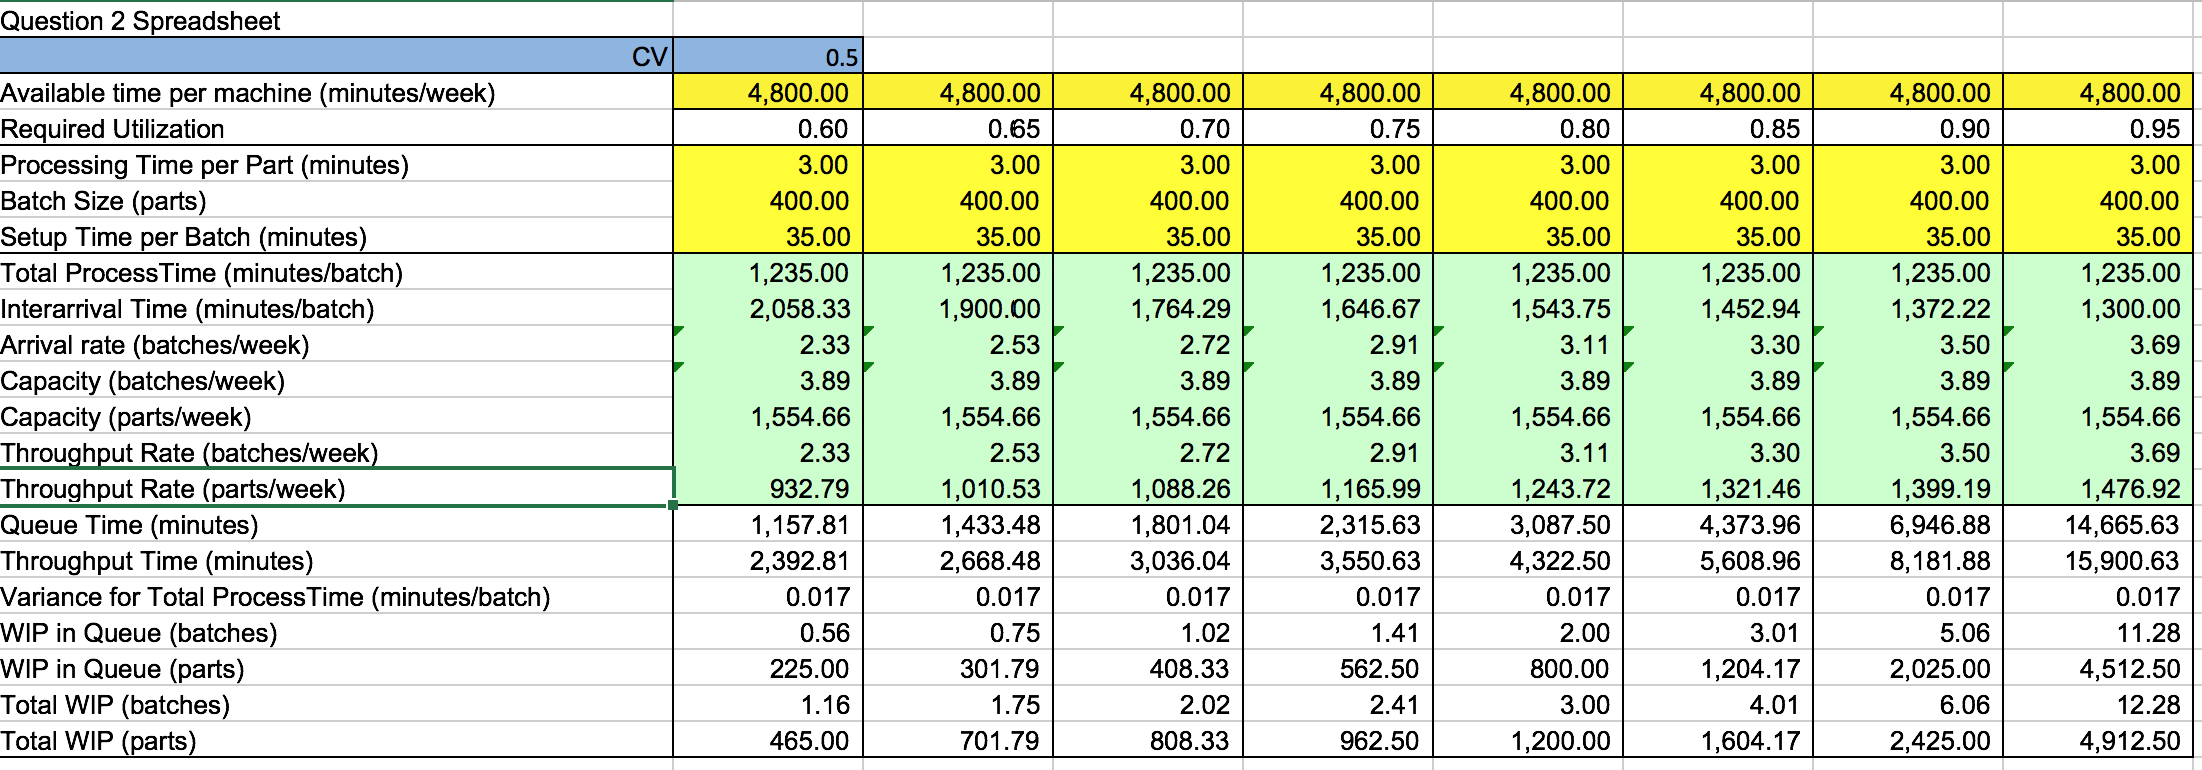Select 'Interarrival Time (minutes/batch)' label
The width and height of the screenshot is (2202, 770).
click(336, 308)
